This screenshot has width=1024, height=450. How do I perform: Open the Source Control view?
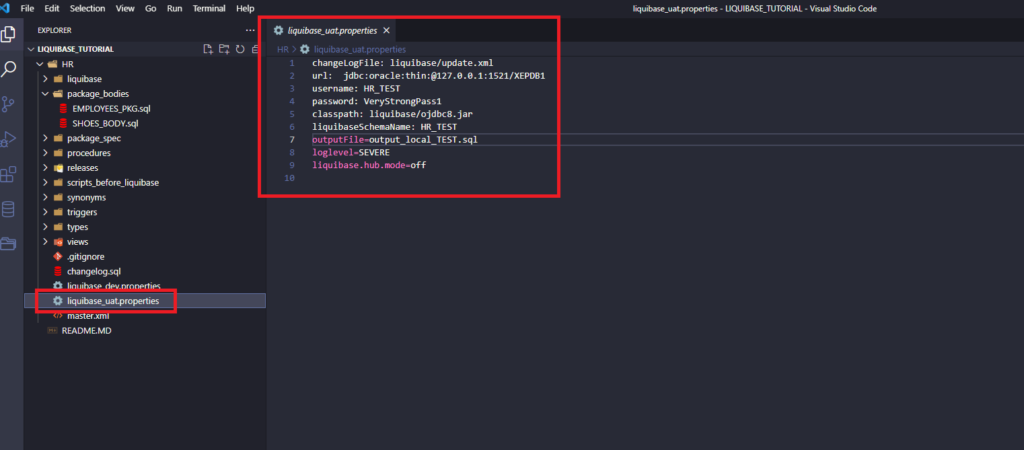coord(8,104)
